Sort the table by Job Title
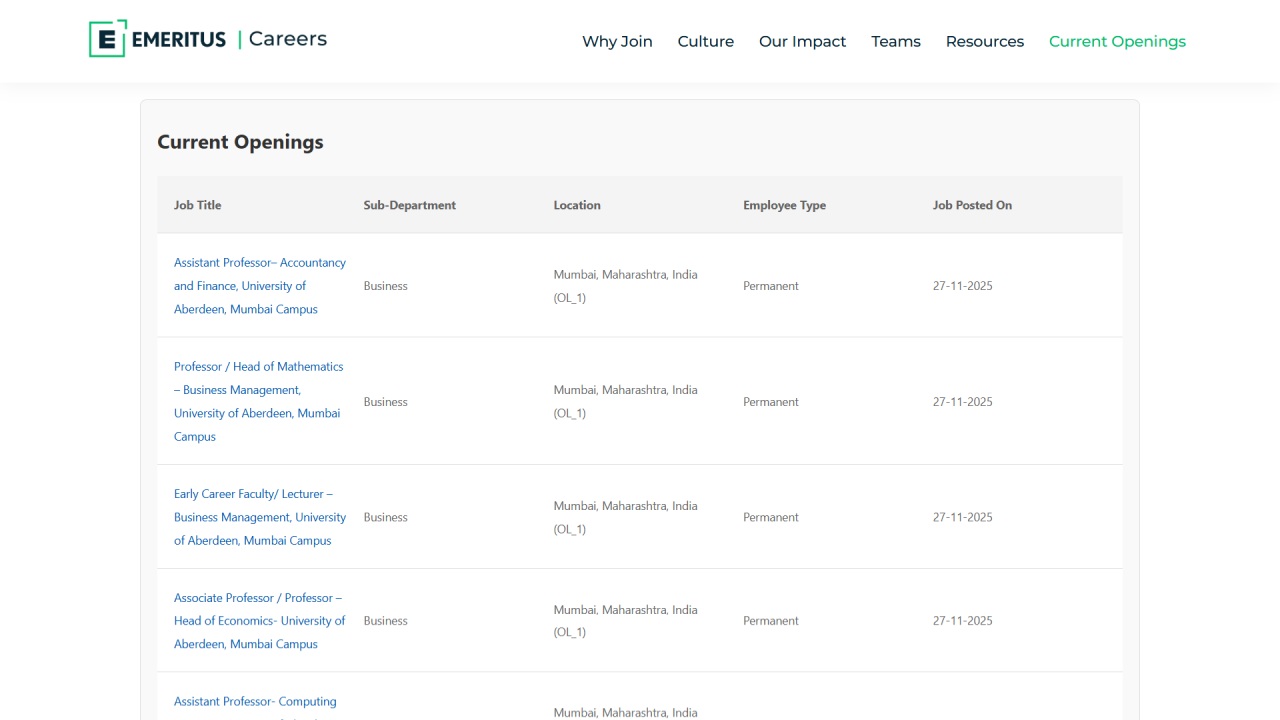1280x720 pixels. 197,205
